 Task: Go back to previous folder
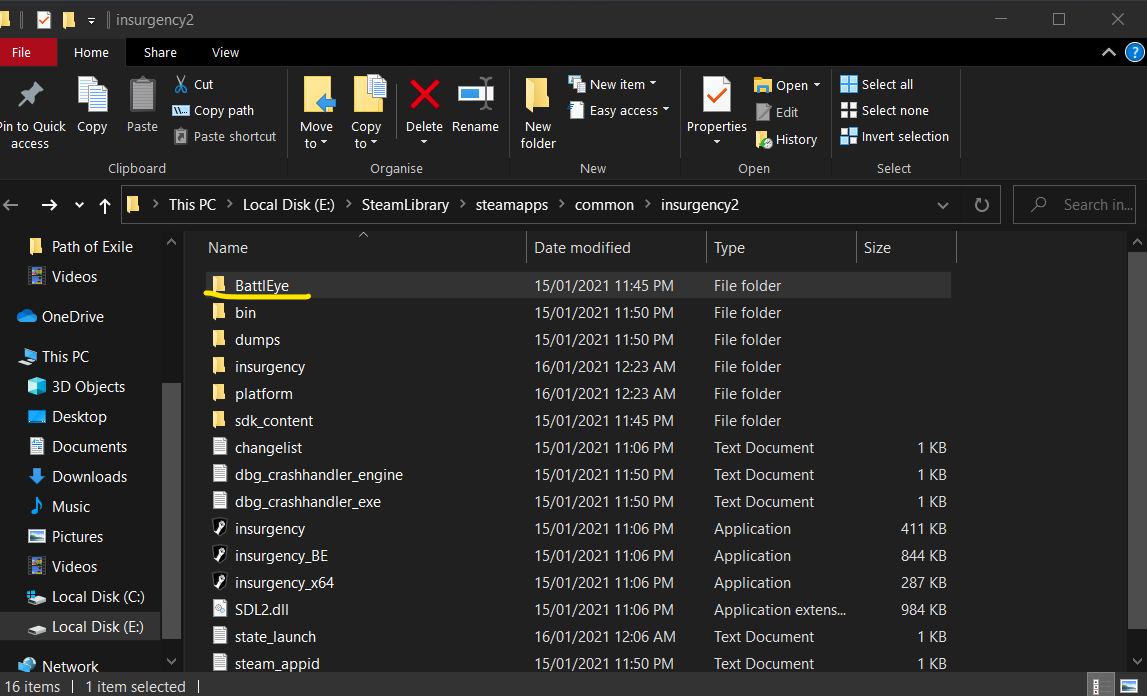coord(11,205)
